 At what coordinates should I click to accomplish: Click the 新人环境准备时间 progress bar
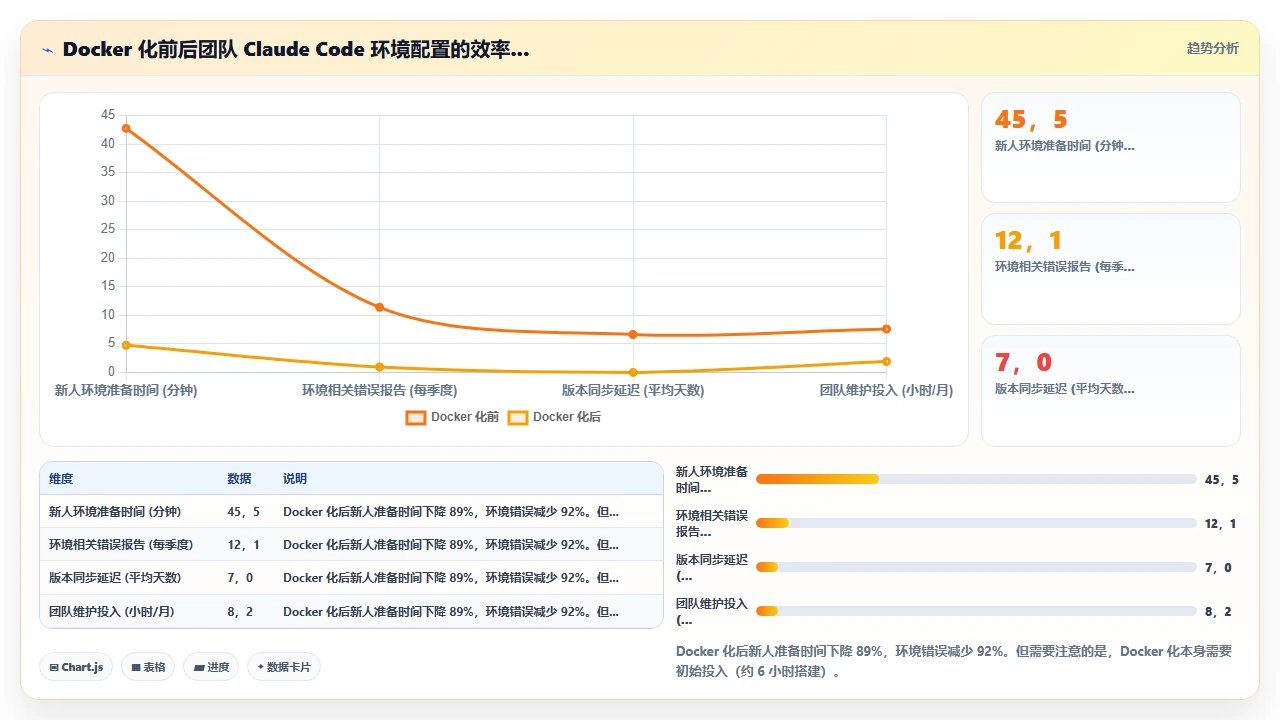point(976,479)
